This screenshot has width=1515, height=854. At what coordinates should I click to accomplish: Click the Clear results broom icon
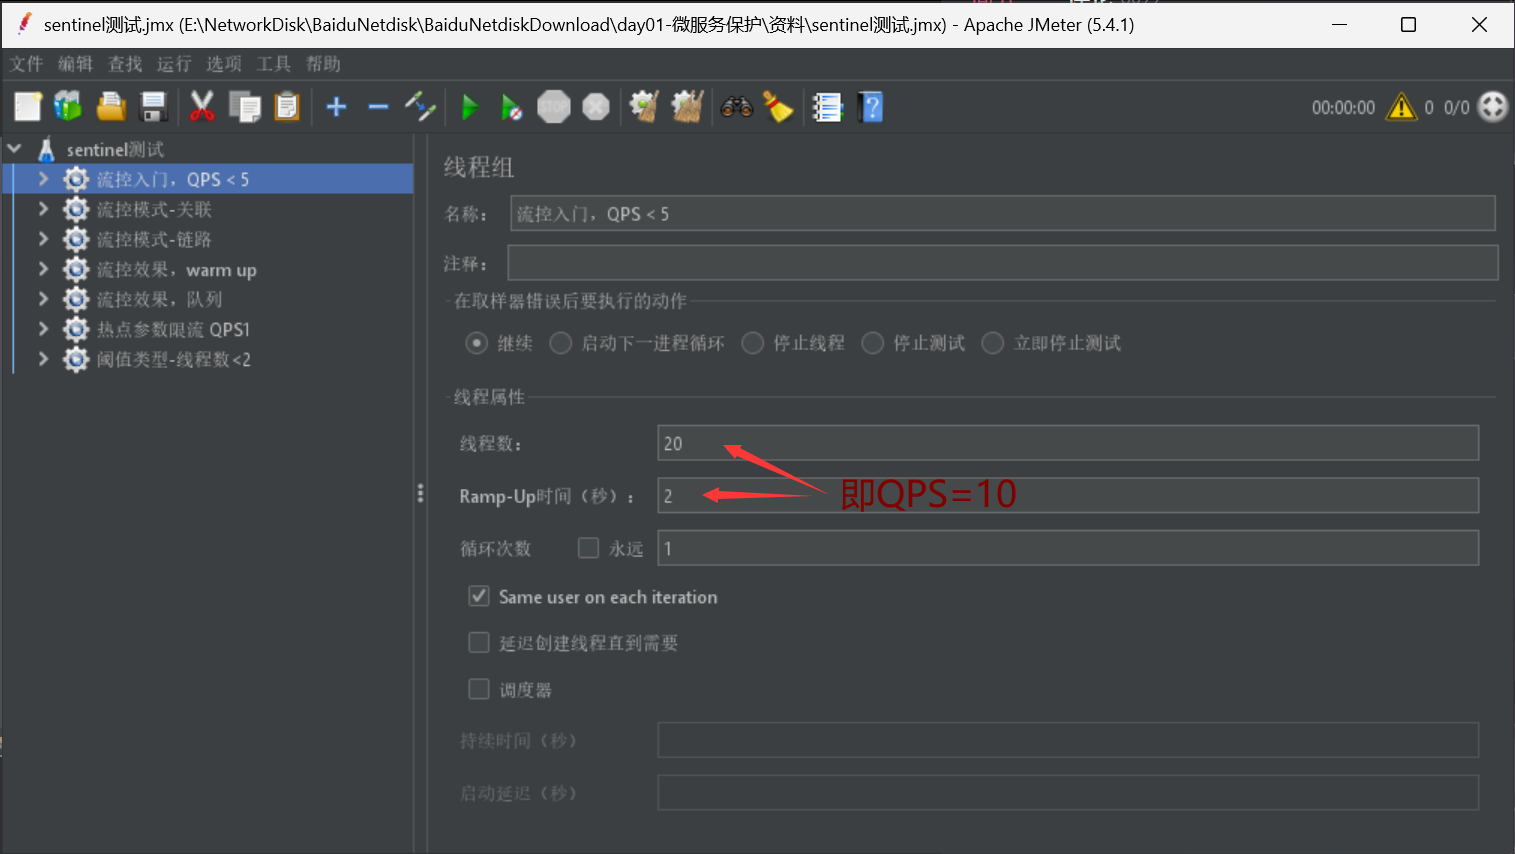644,106
